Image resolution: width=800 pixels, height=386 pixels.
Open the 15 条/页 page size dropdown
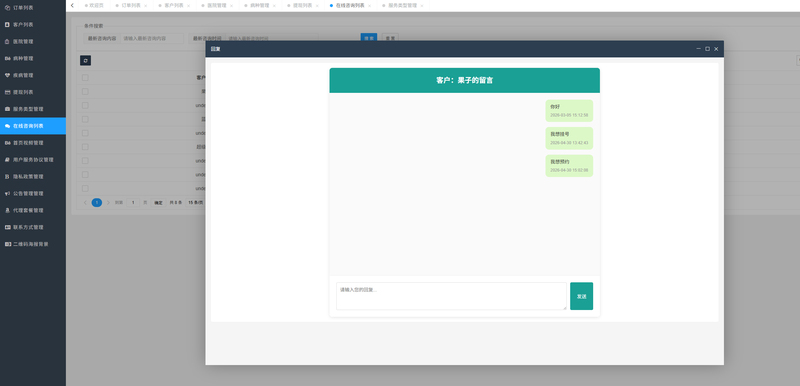pyautogui.click(x=195, y=202)
